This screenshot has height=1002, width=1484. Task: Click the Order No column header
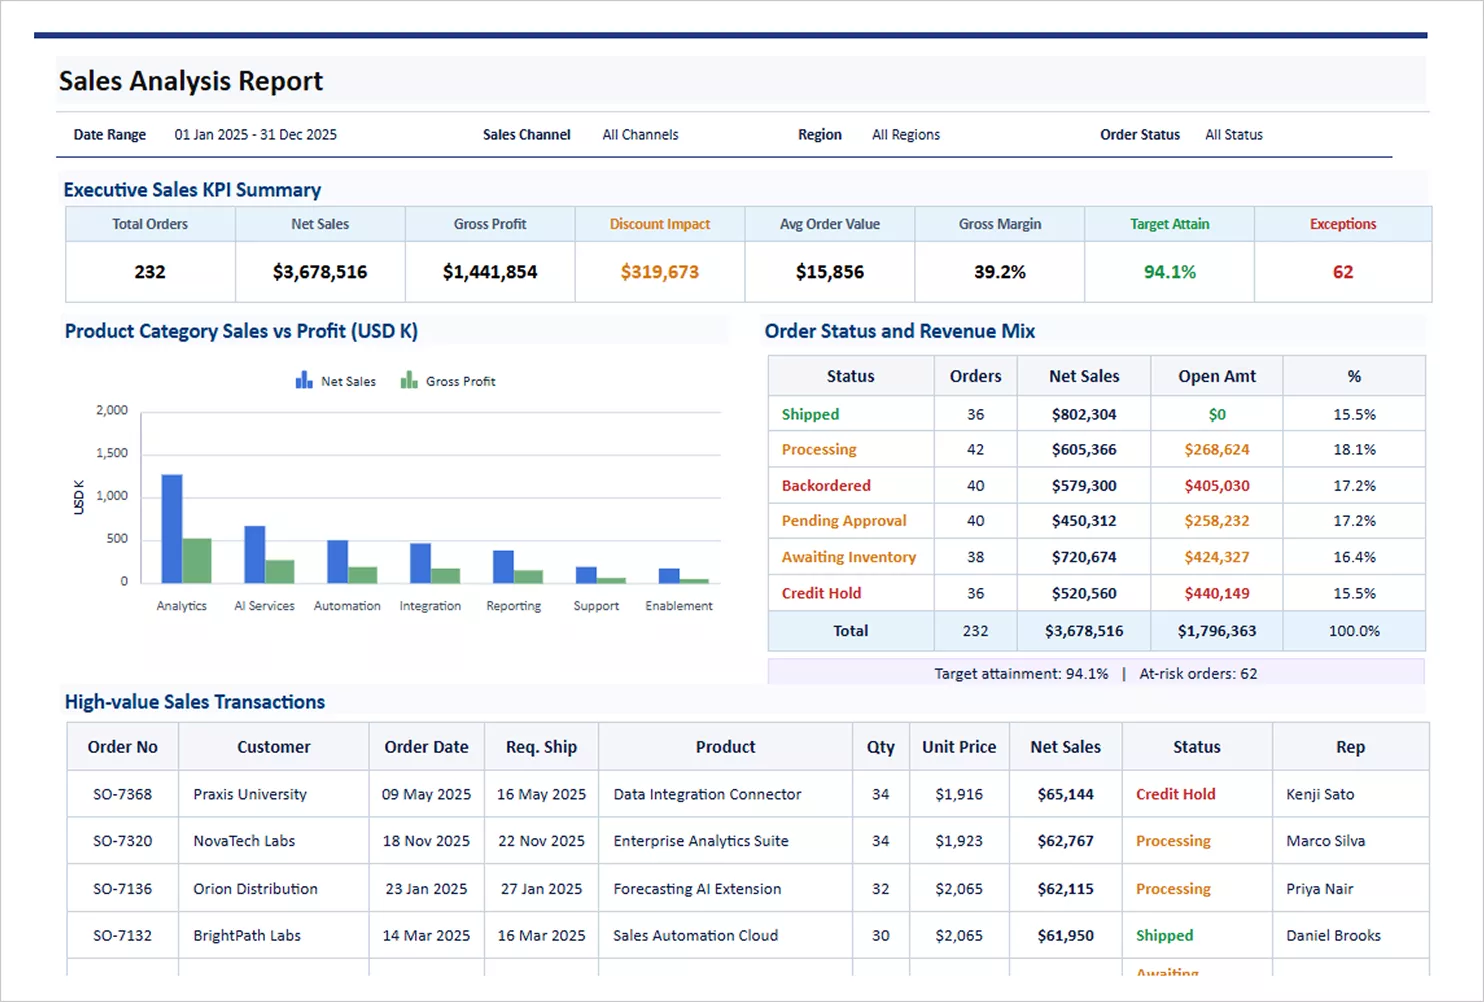(x=123, y=747)
